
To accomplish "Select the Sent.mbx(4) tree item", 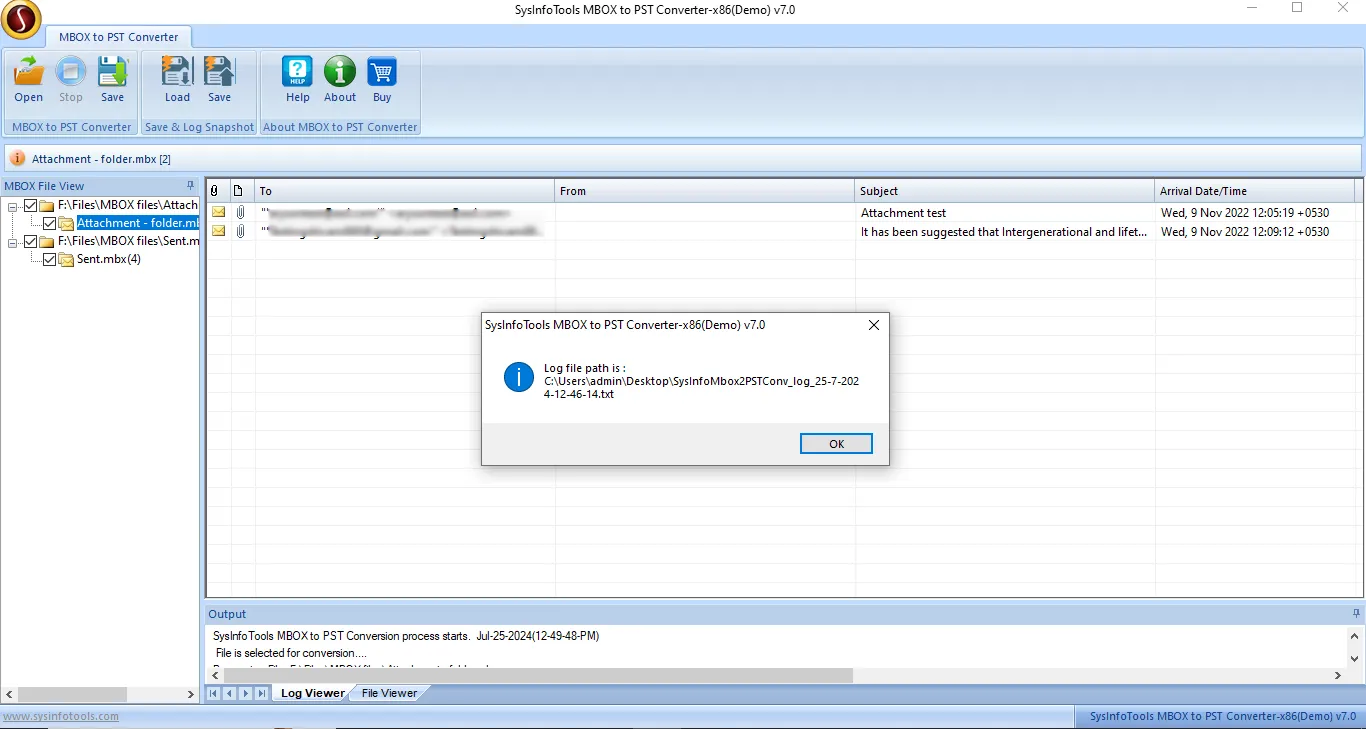I will [x=109, y=259].
